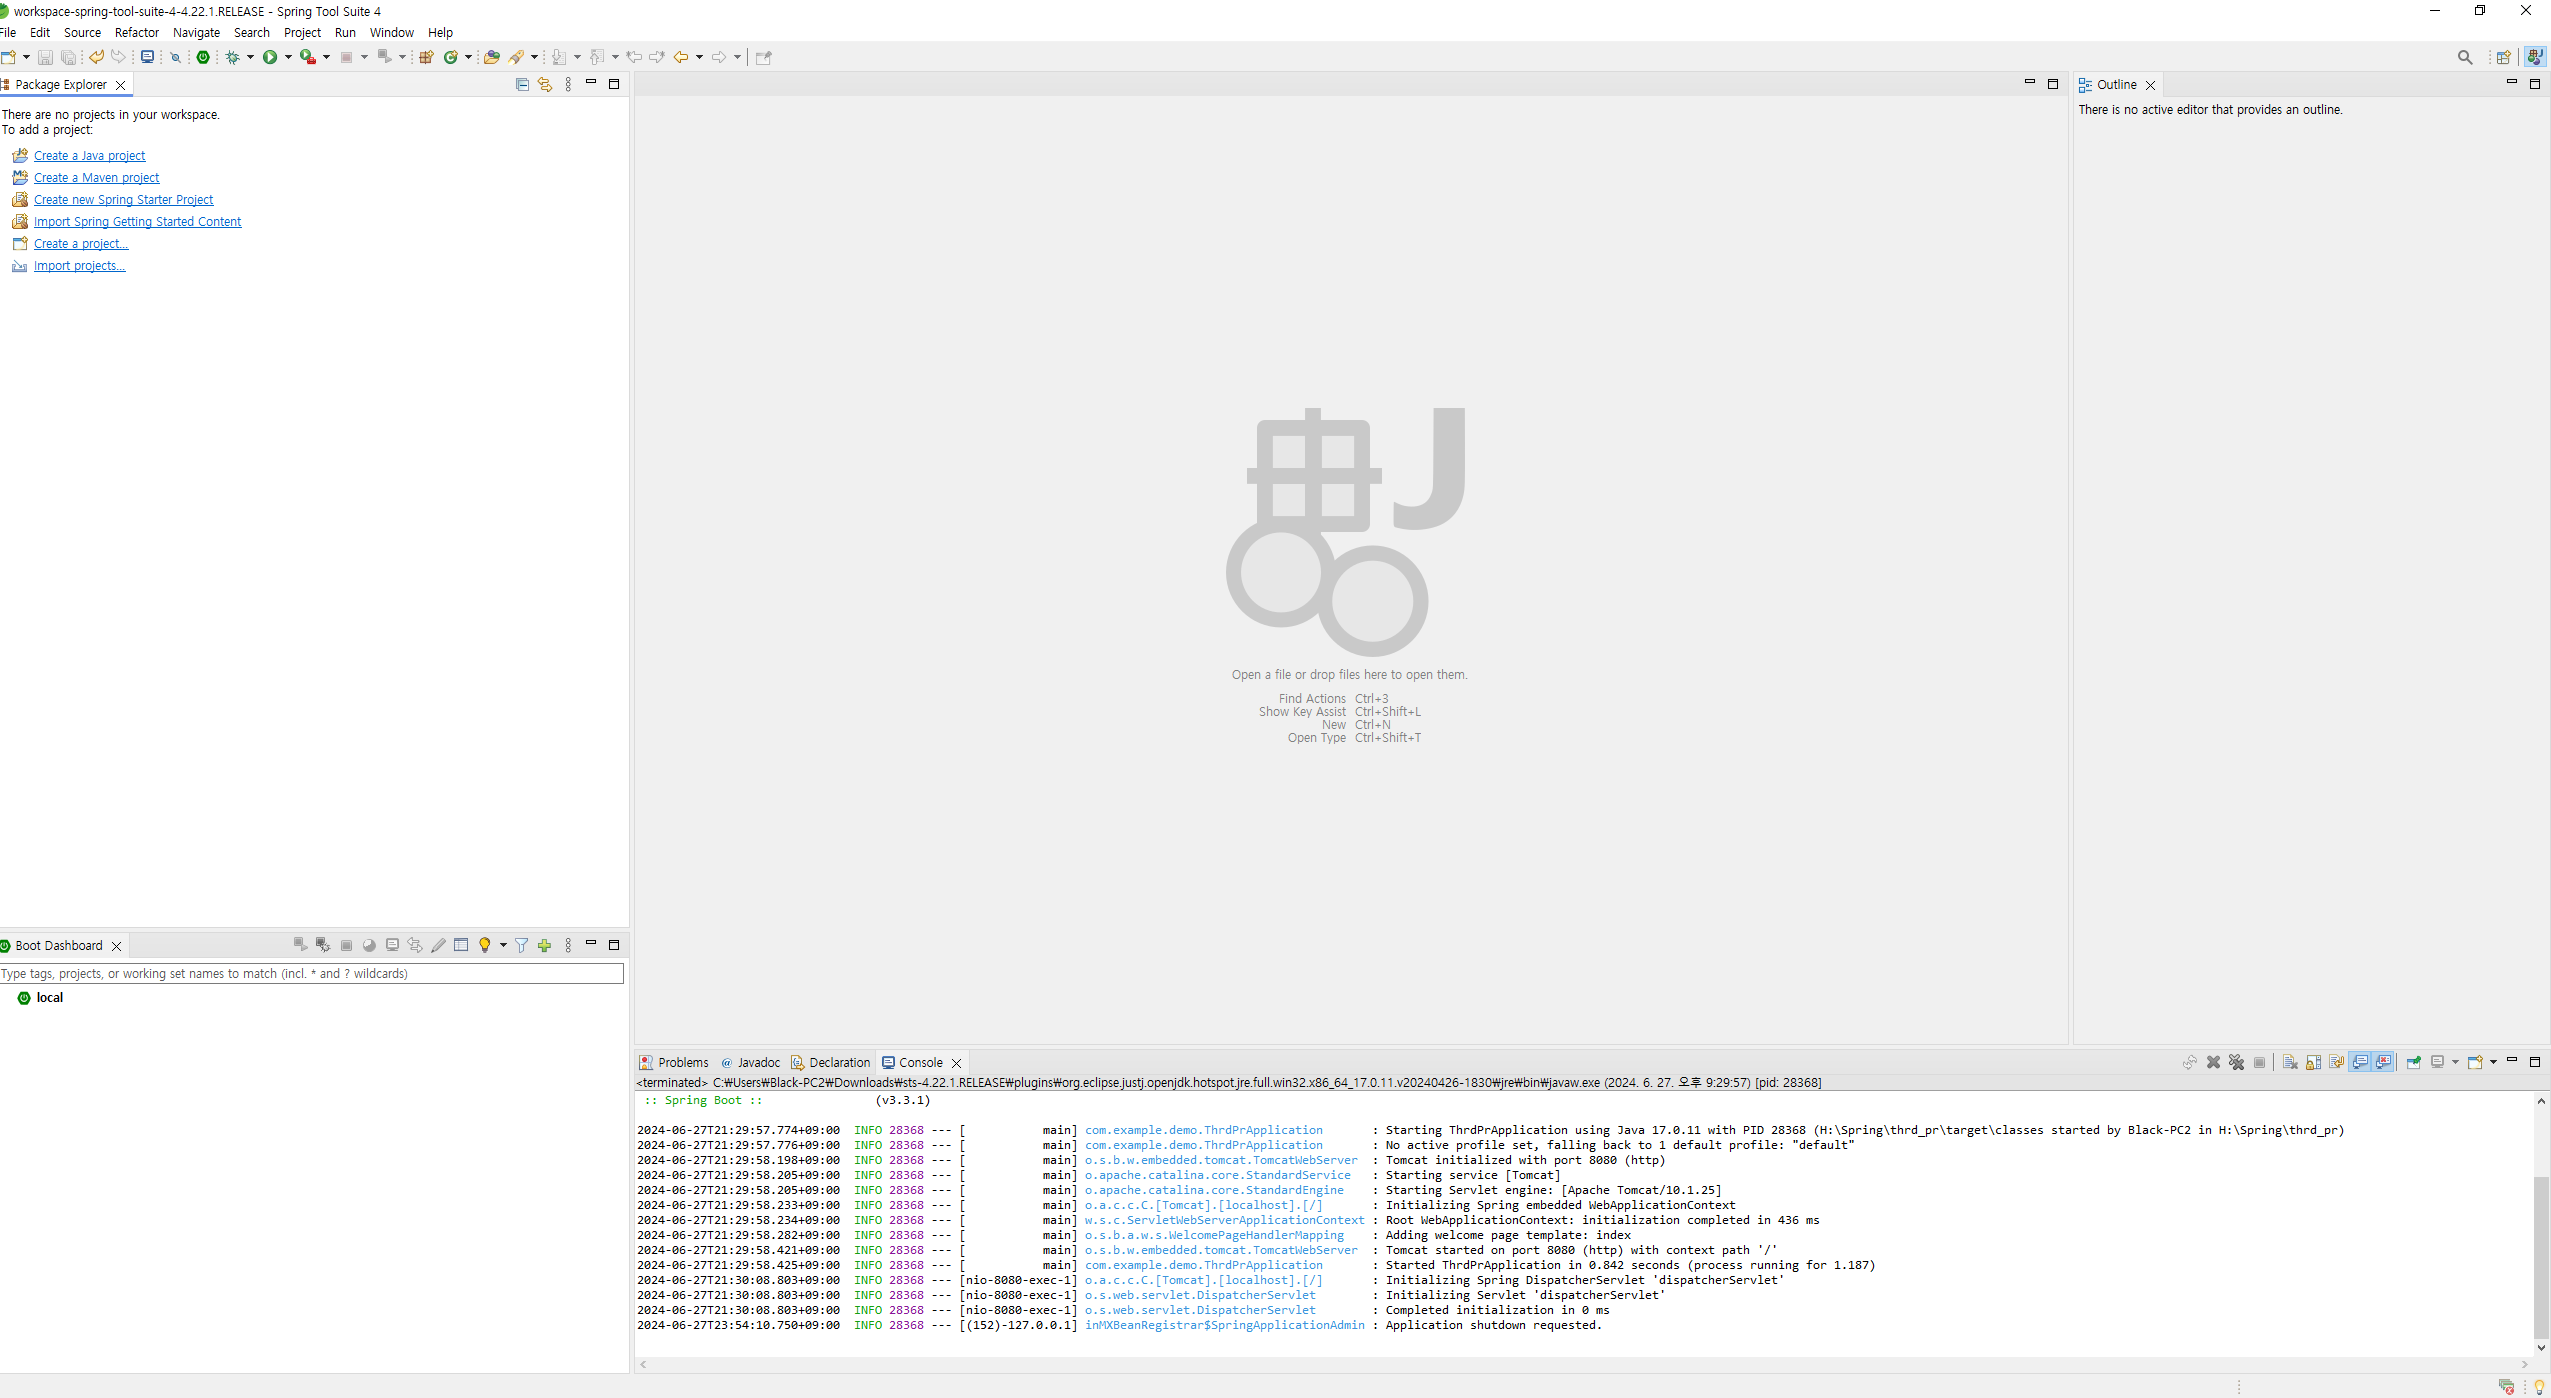Click the green plus icon in Boot Dashboard
Screen dimensions: 2551x1398
click(544, 945)
